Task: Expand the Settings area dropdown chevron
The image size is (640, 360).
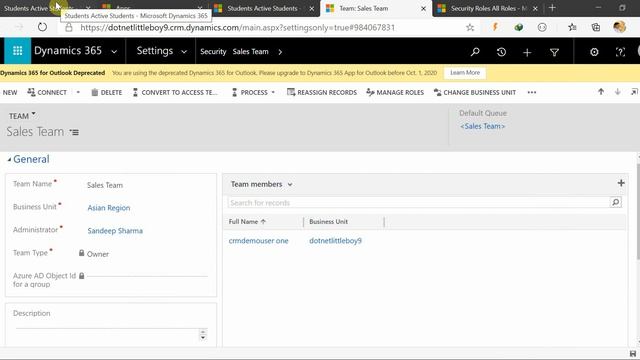Action: click(x=184, y=52)
